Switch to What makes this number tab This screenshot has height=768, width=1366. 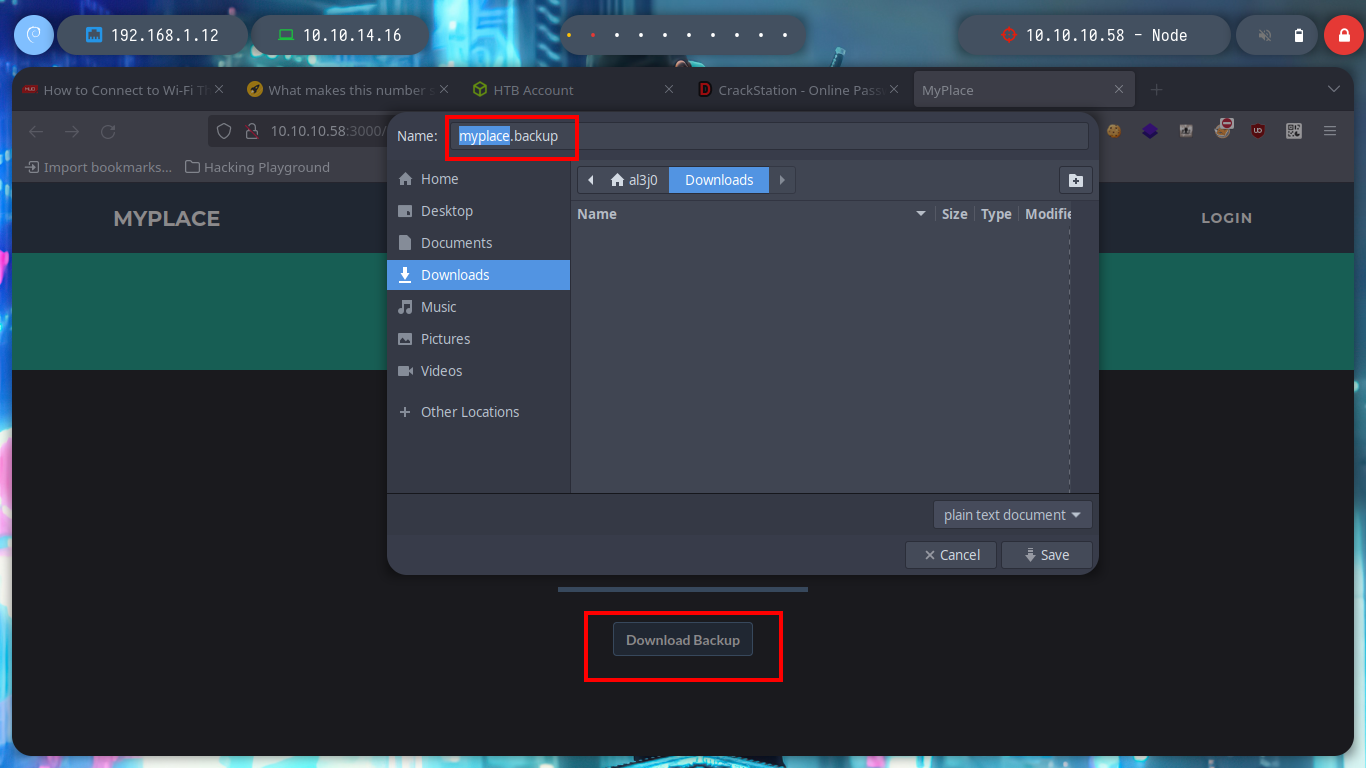tap(343, 90)
